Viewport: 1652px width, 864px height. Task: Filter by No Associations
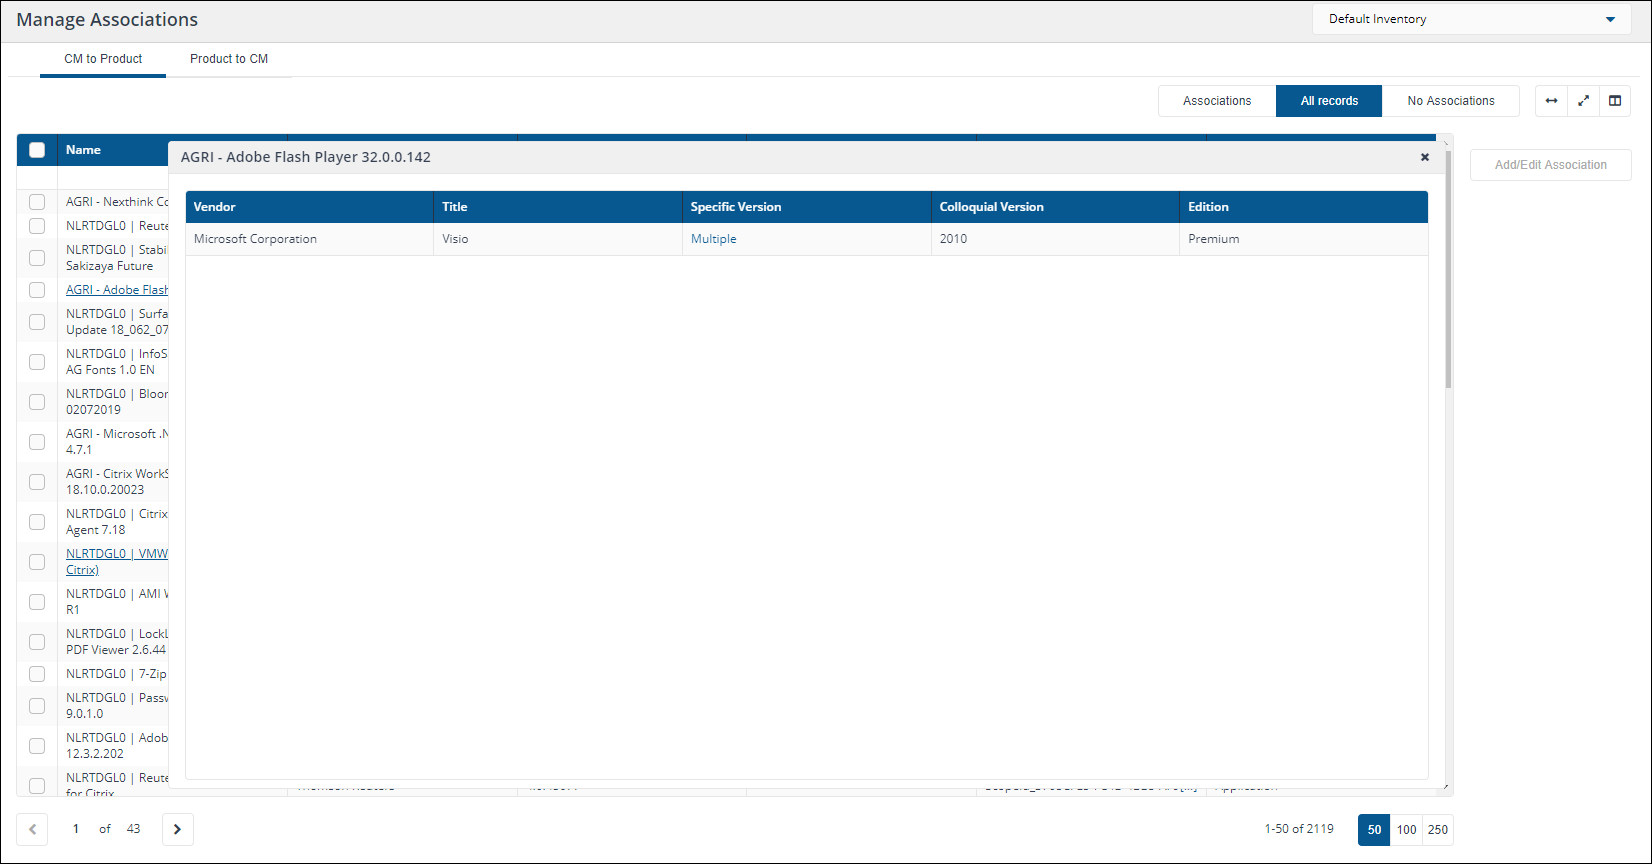1450,101
